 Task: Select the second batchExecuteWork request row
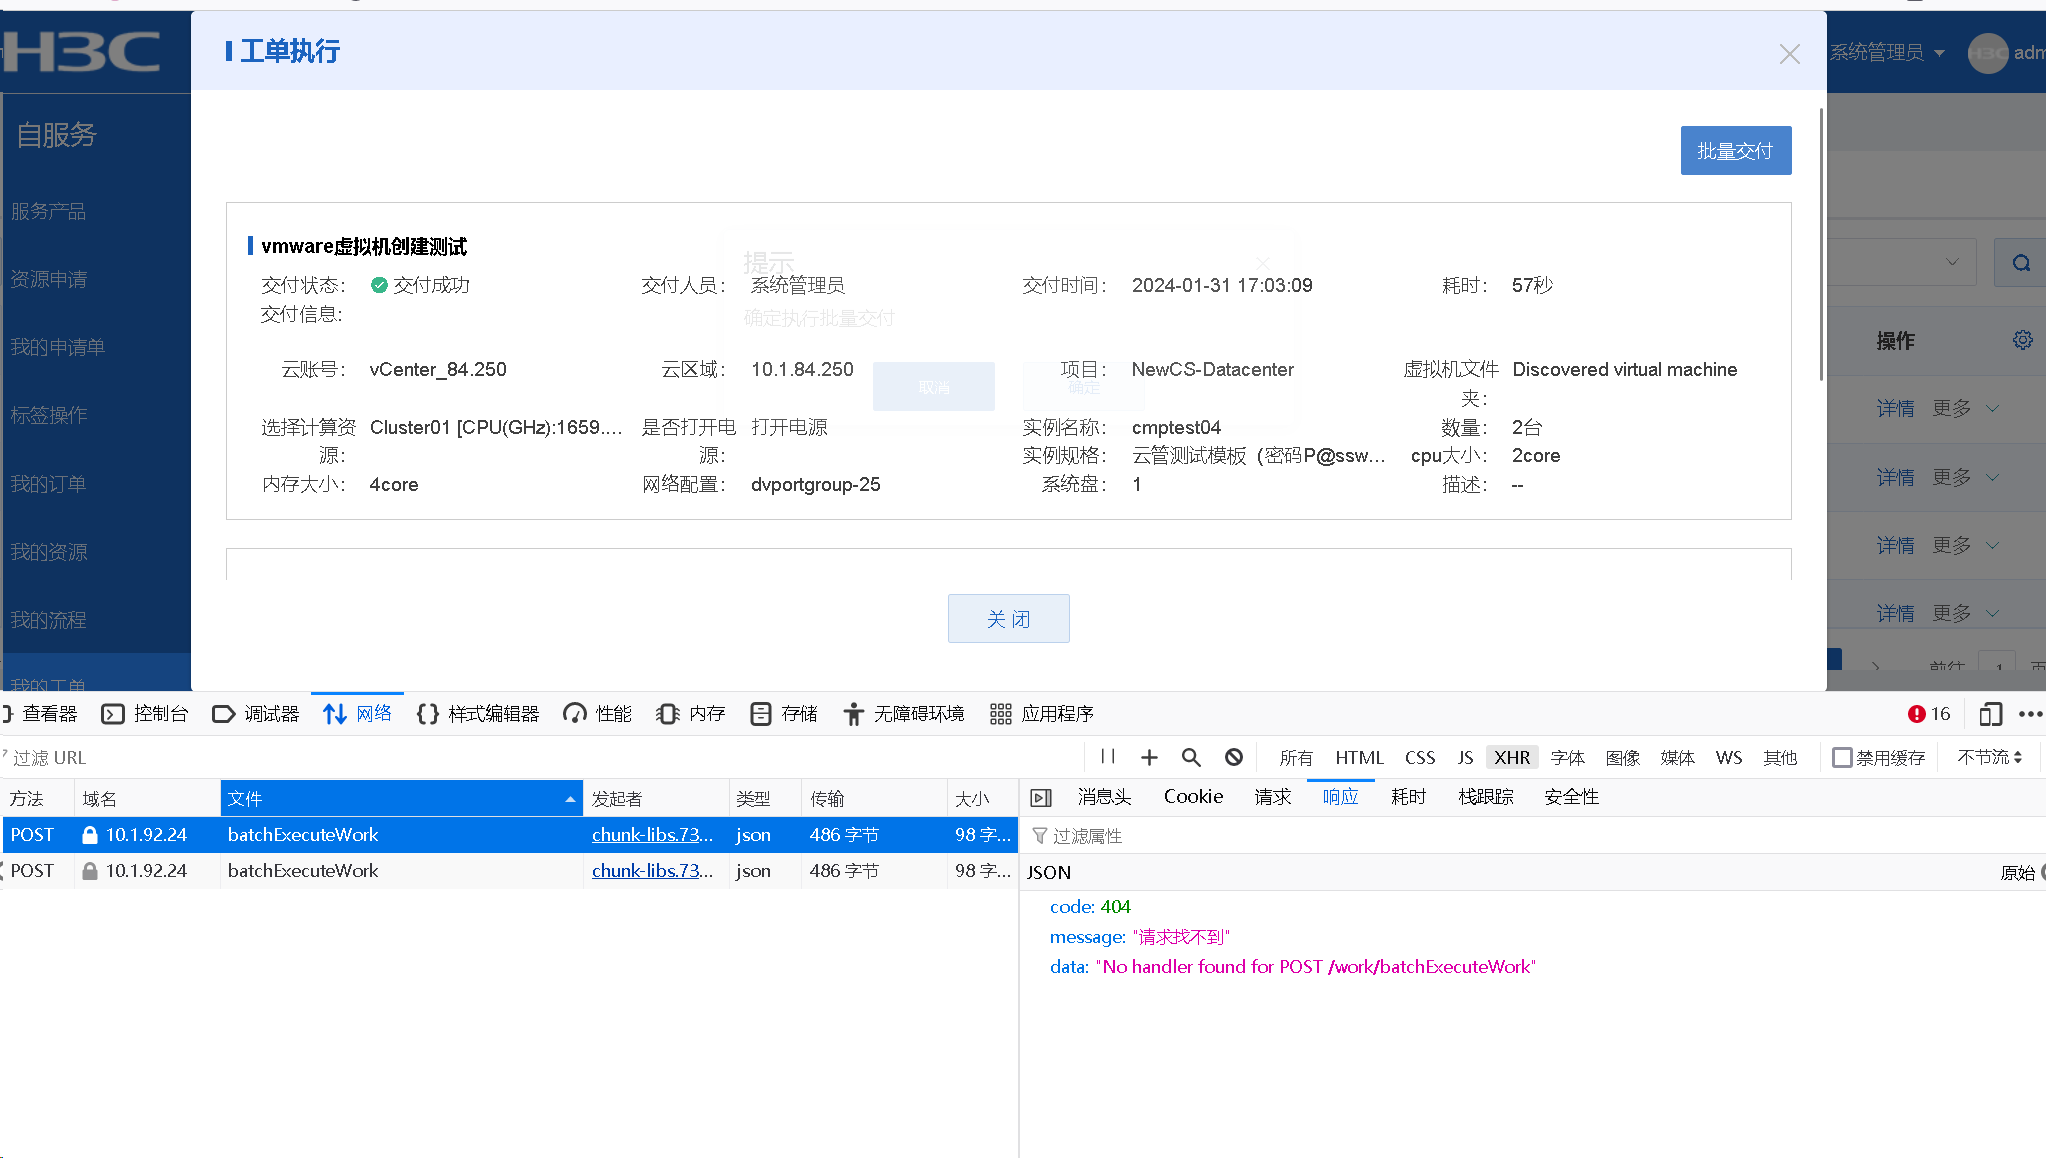[509, 871]
